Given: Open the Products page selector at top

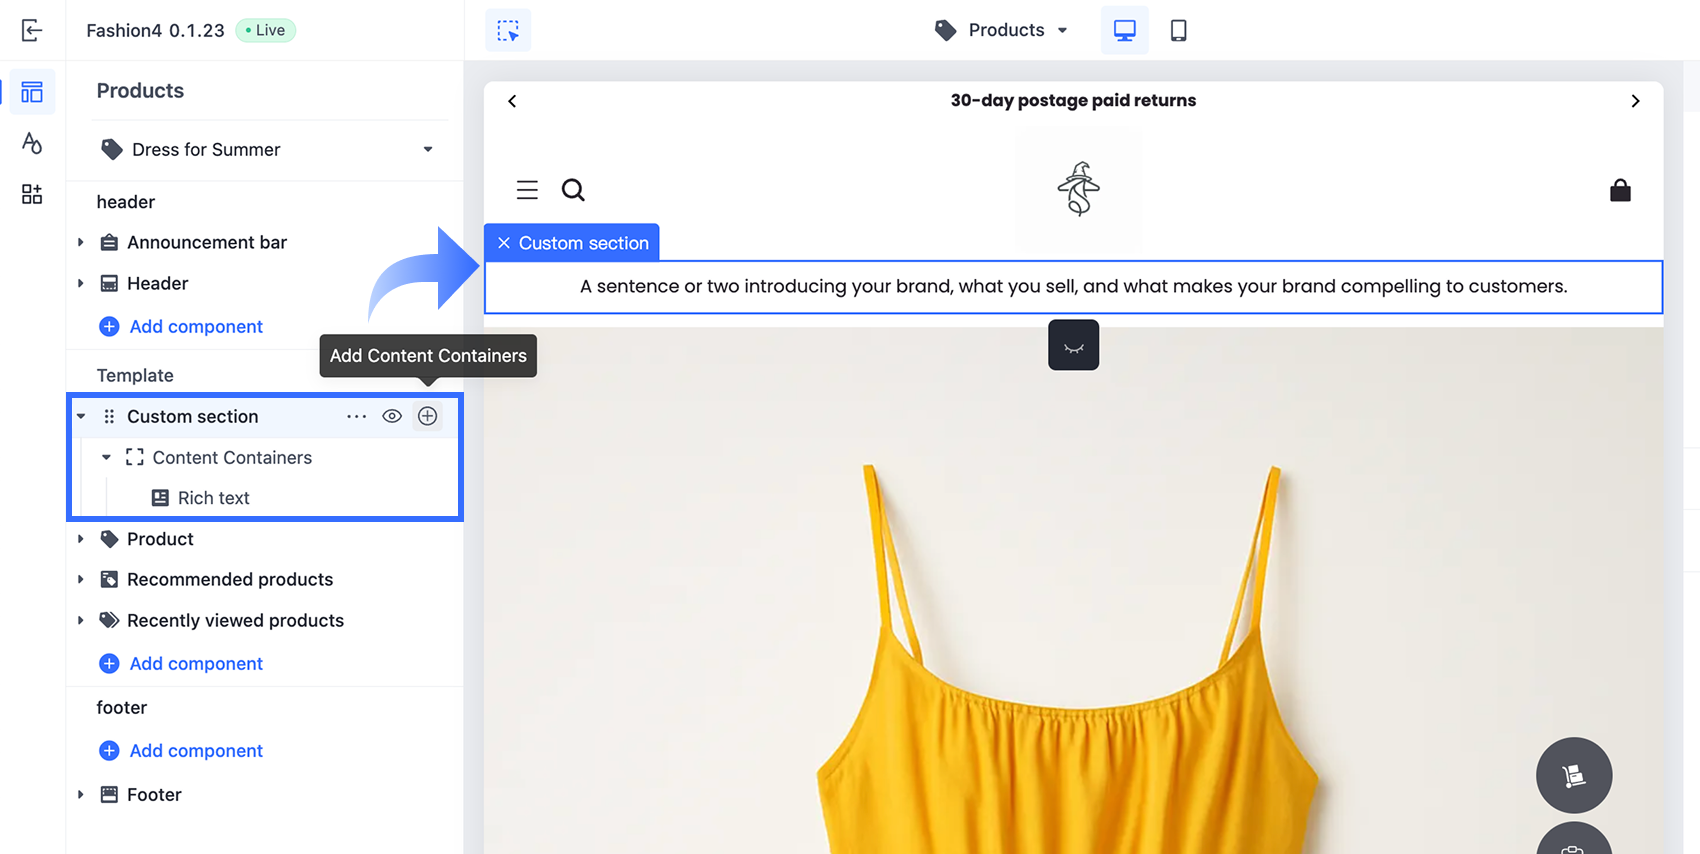Looking at the screenshot, I should point(1001,30).
